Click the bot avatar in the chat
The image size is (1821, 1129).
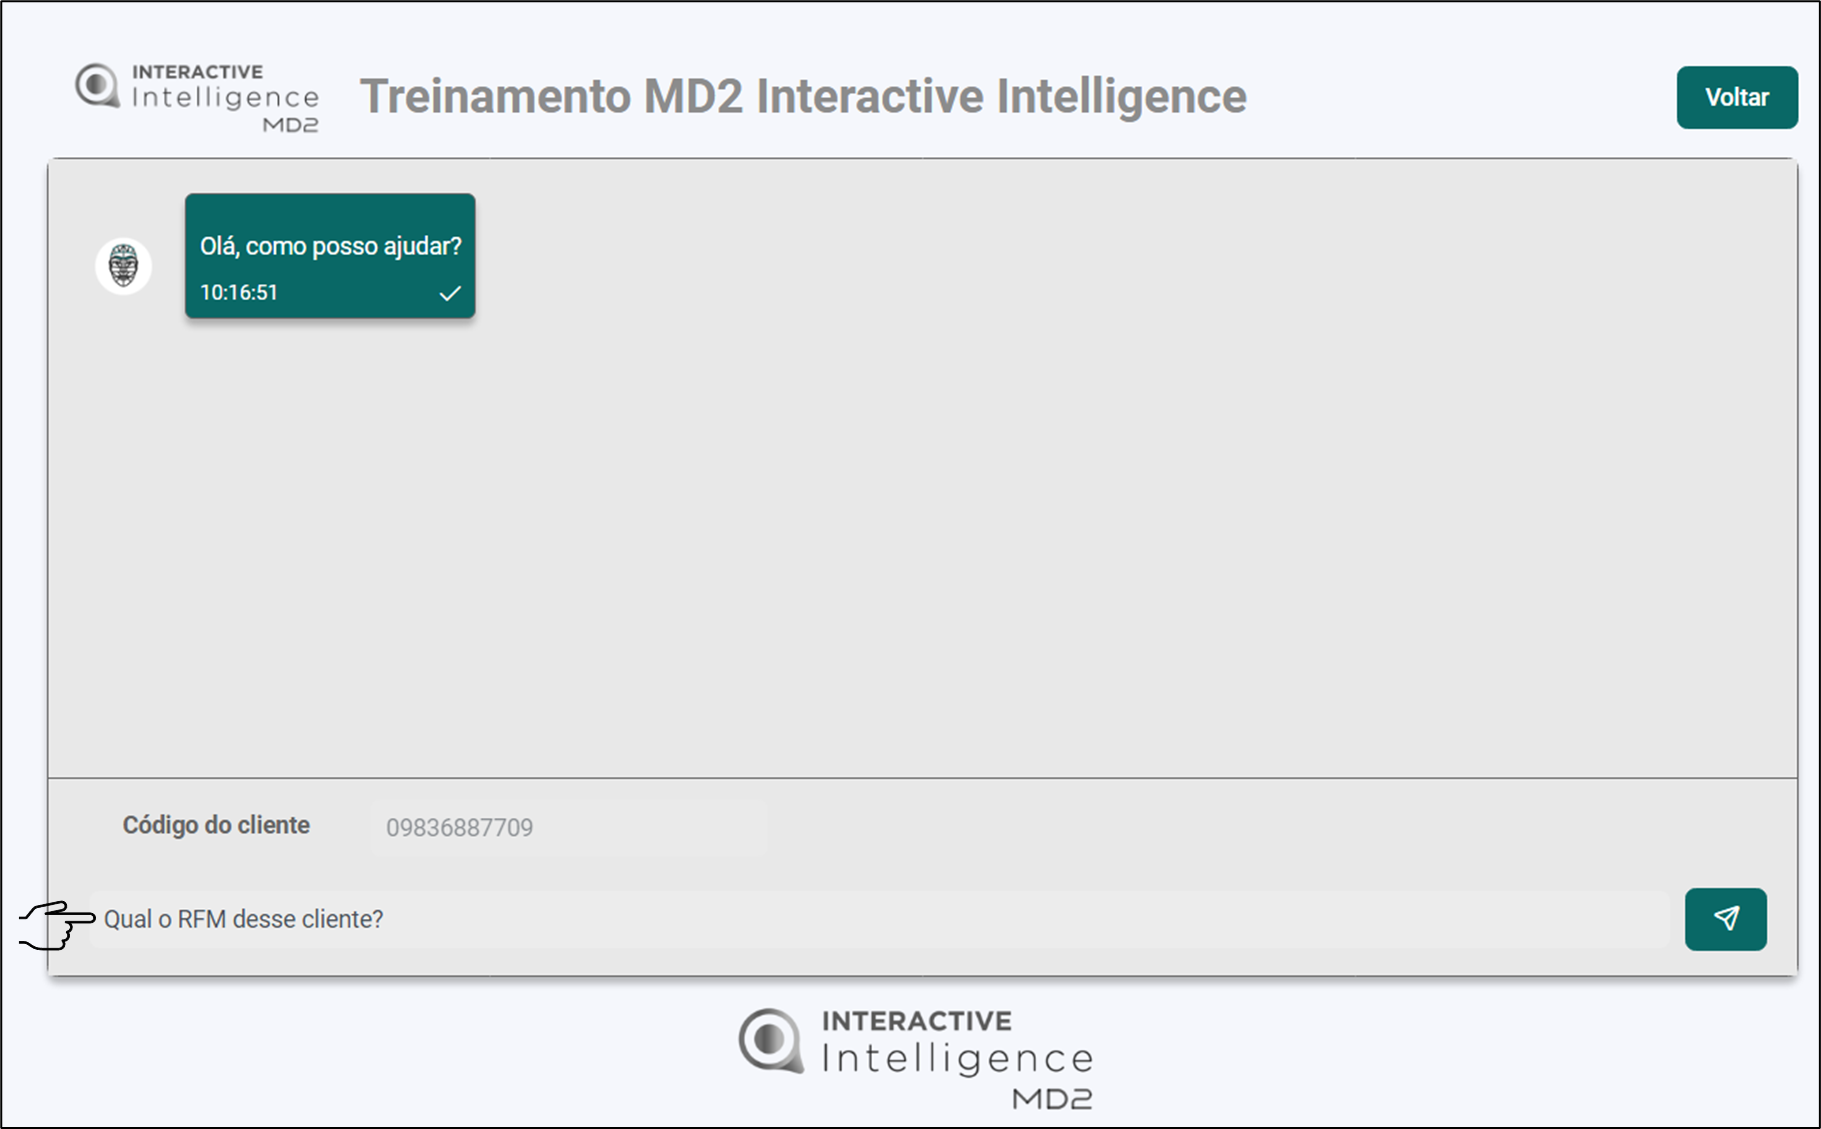(123, 266)
